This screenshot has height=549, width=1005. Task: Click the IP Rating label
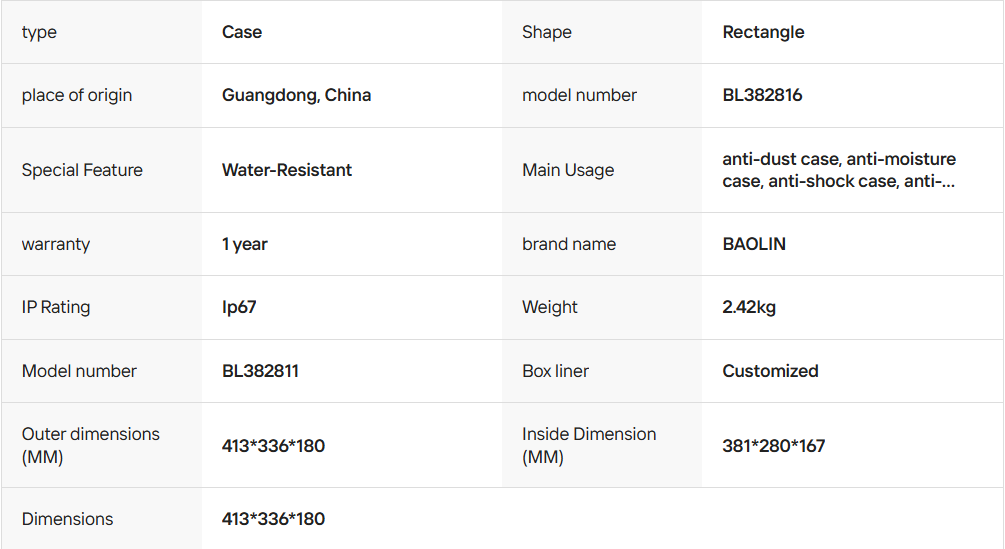click(x=56, y=307)
